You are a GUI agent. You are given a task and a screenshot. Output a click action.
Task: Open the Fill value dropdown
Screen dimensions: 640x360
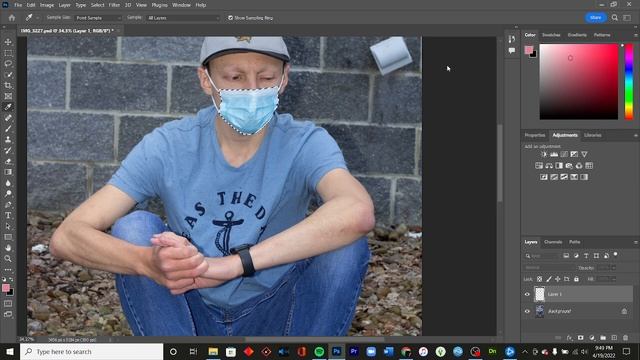[x=612, y=279]
